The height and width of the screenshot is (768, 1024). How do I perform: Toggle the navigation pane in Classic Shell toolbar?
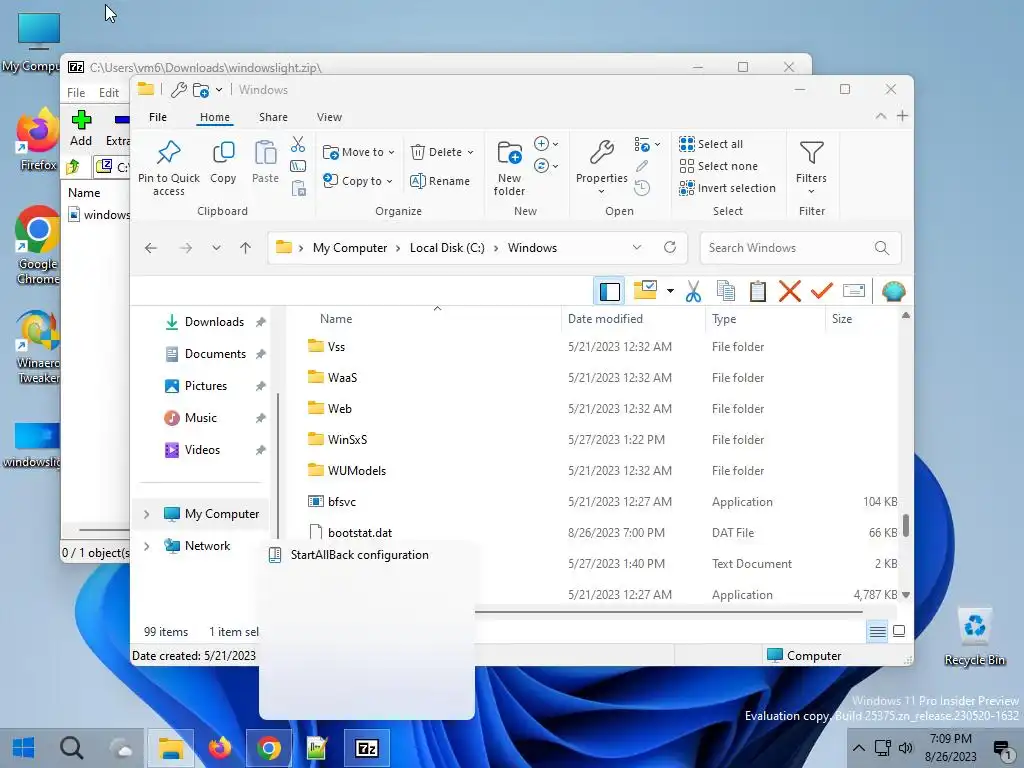(609, 291)
